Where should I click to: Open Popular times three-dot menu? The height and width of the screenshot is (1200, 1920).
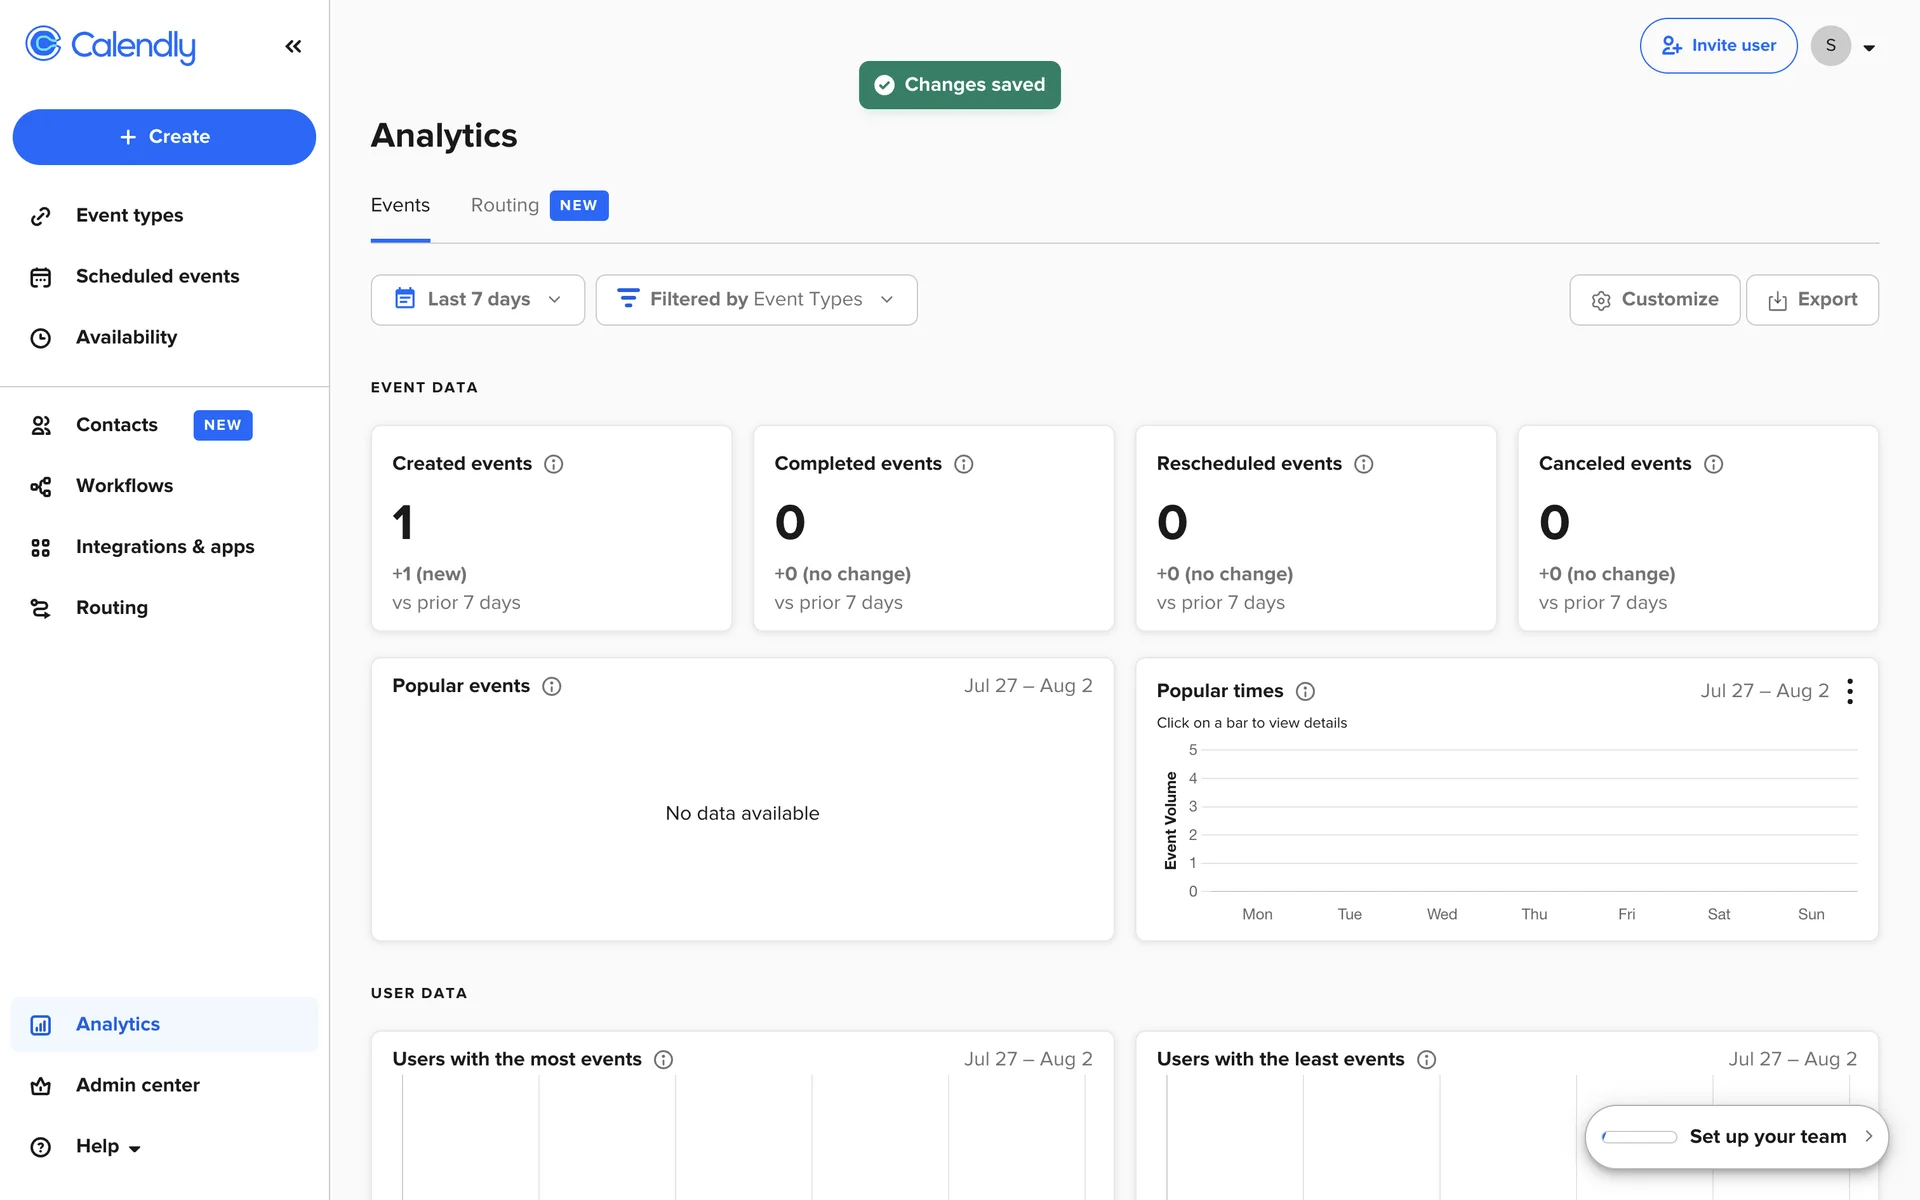(1850, 691)
